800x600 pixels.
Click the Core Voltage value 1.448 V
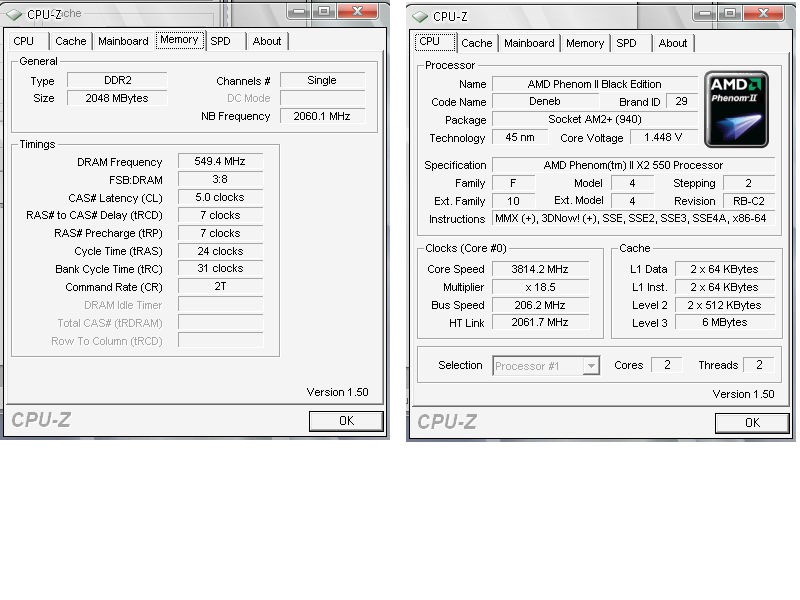coord(664,138)
